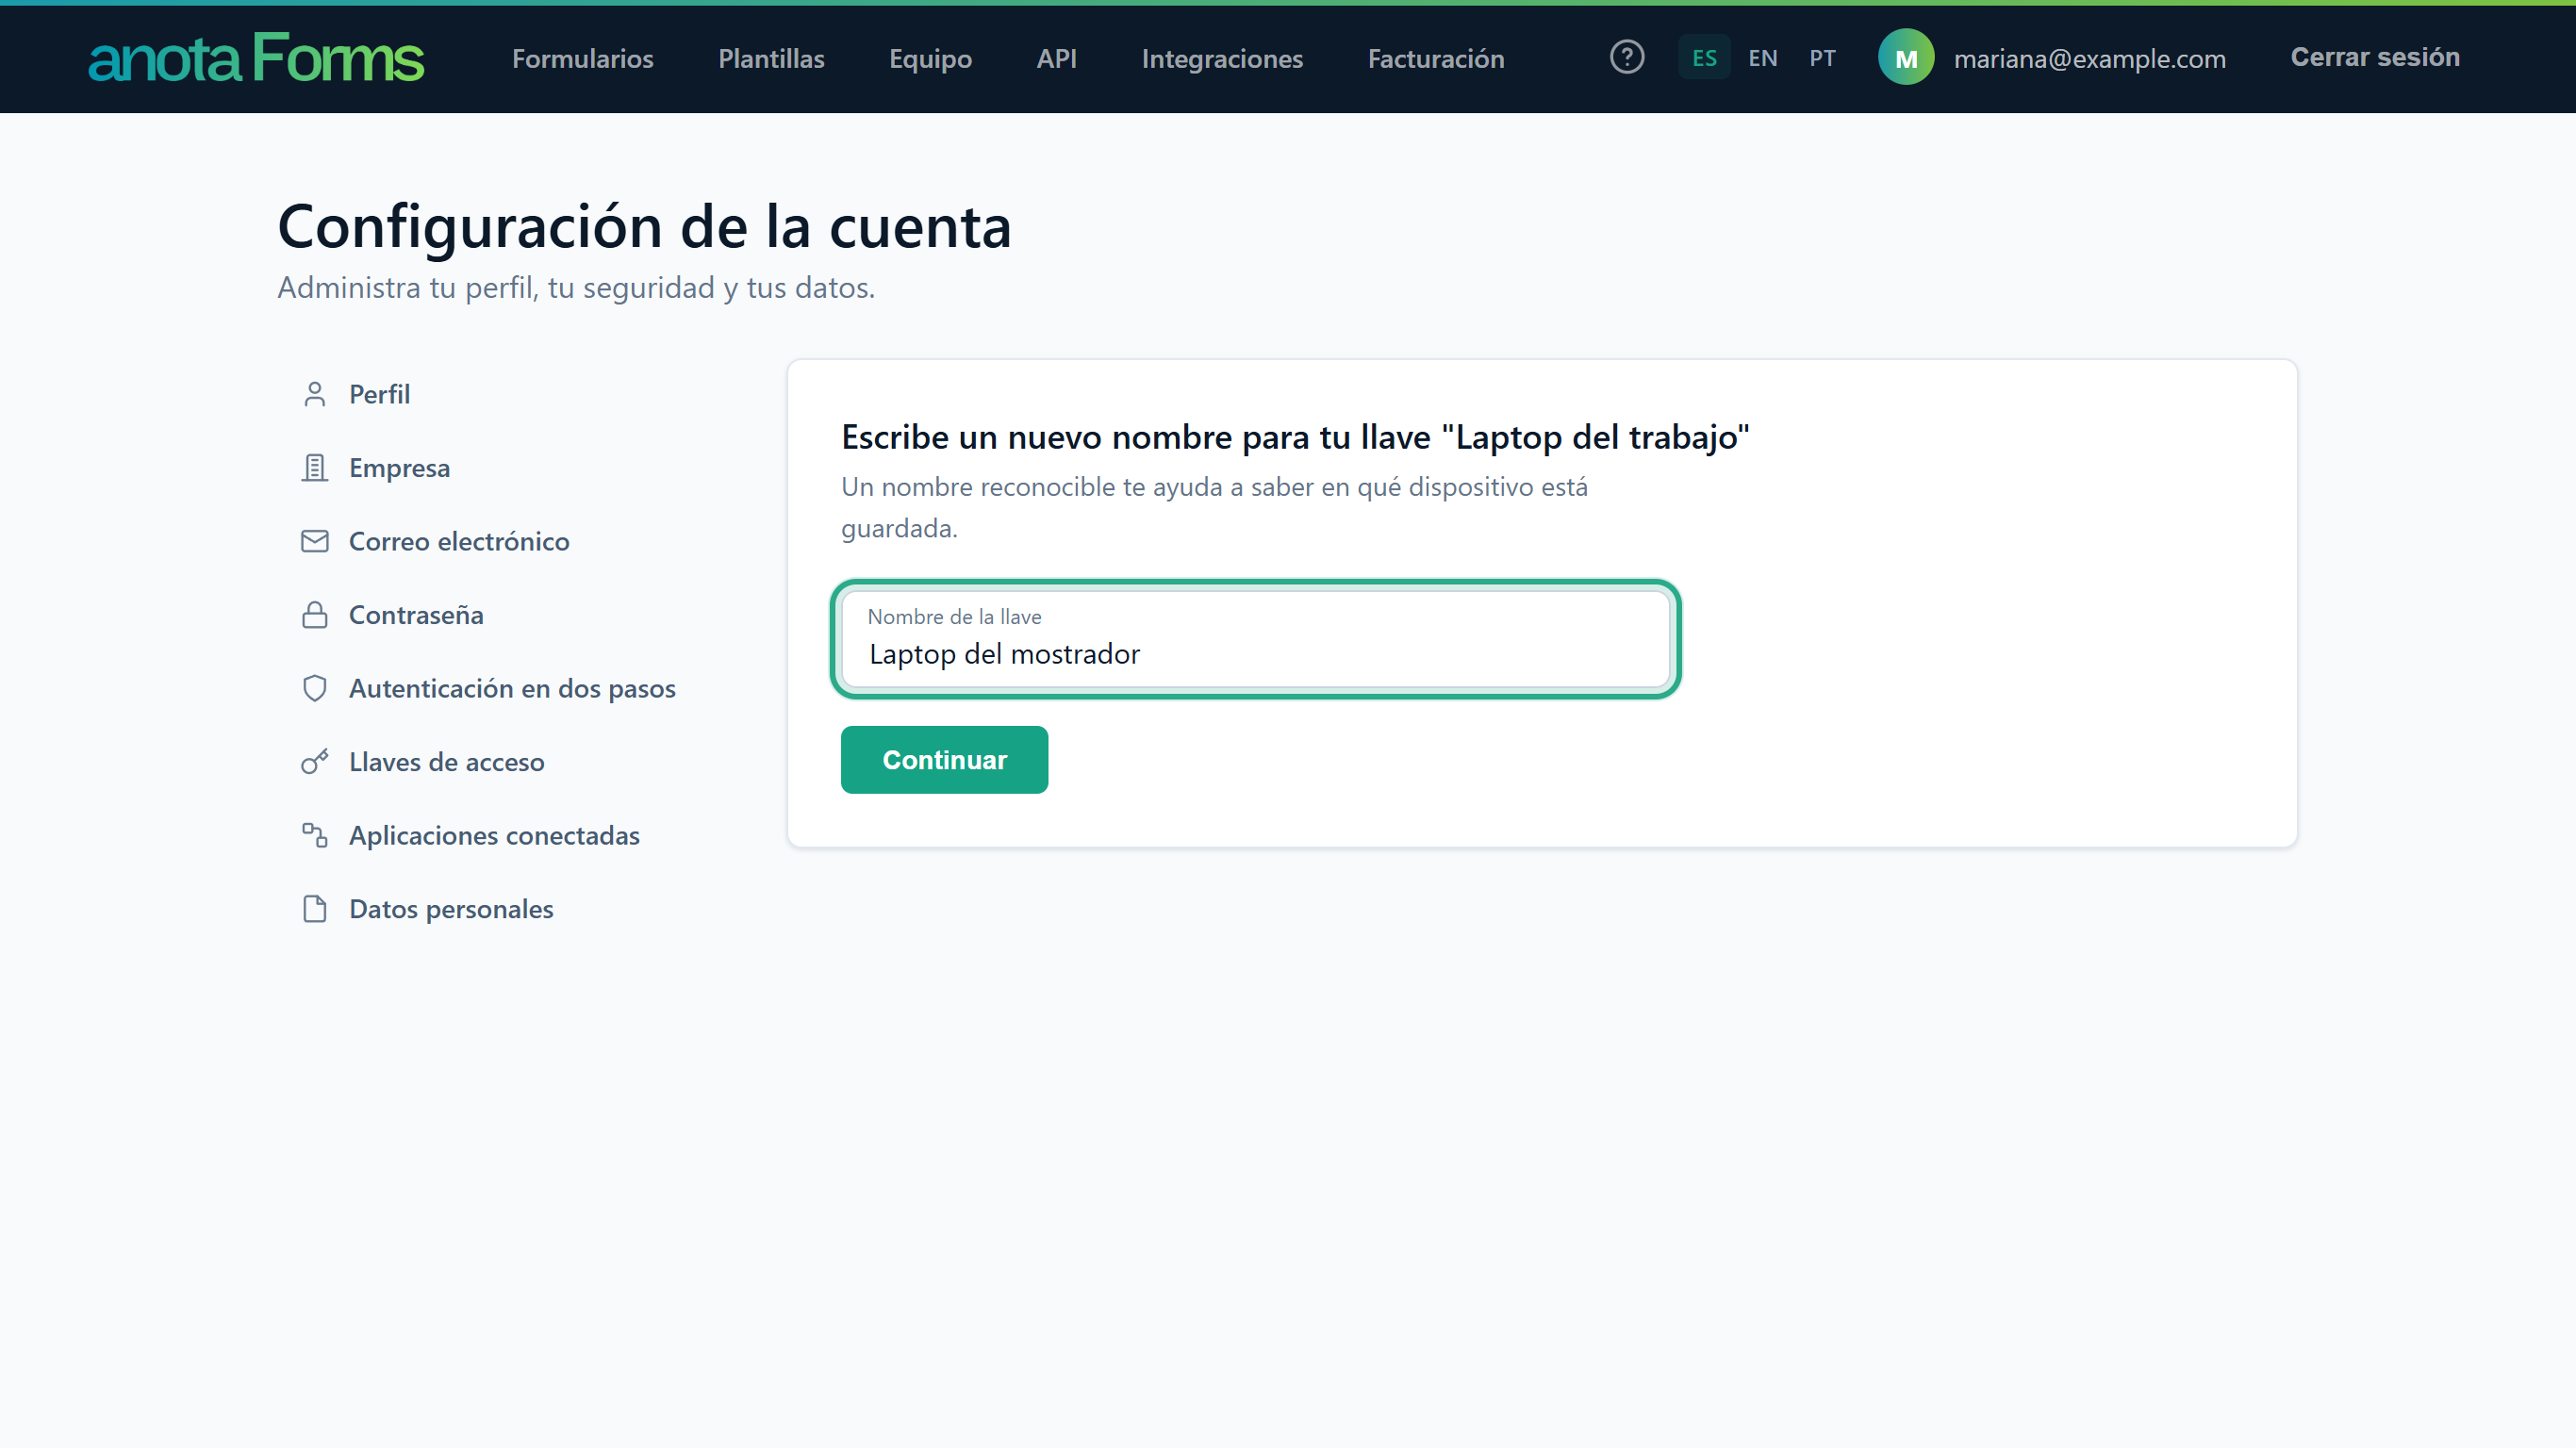The height and width of the screenshot is (1448, 2576).
Task: Open the Facturación page
Action: (x=1436, y=59)
